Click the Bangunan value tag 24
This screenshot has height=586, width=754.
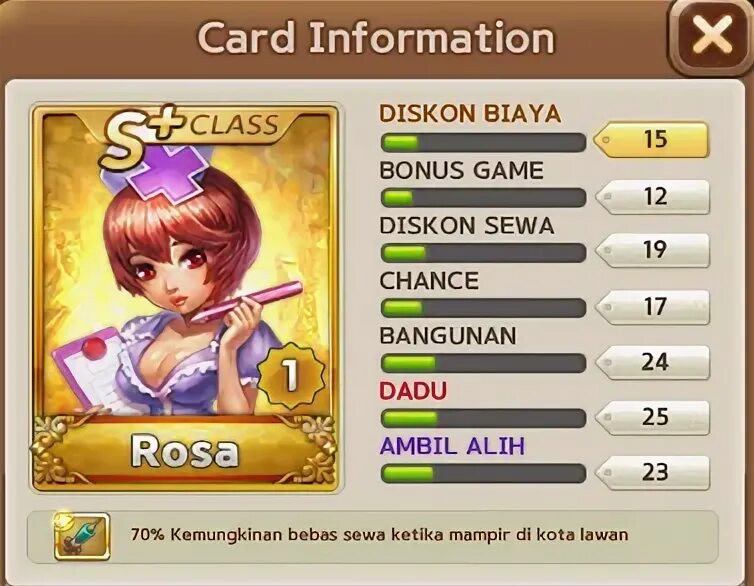pos(652,362)
